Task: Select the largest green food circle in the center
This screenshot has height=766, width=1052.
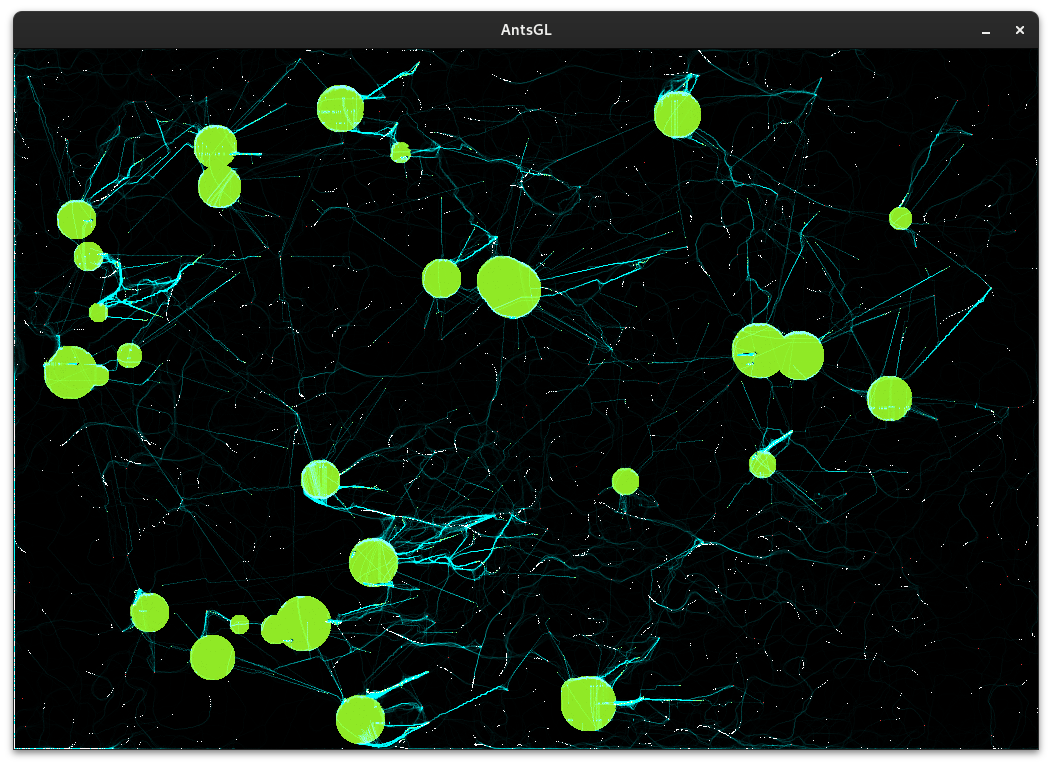Action: click(509, 287)
